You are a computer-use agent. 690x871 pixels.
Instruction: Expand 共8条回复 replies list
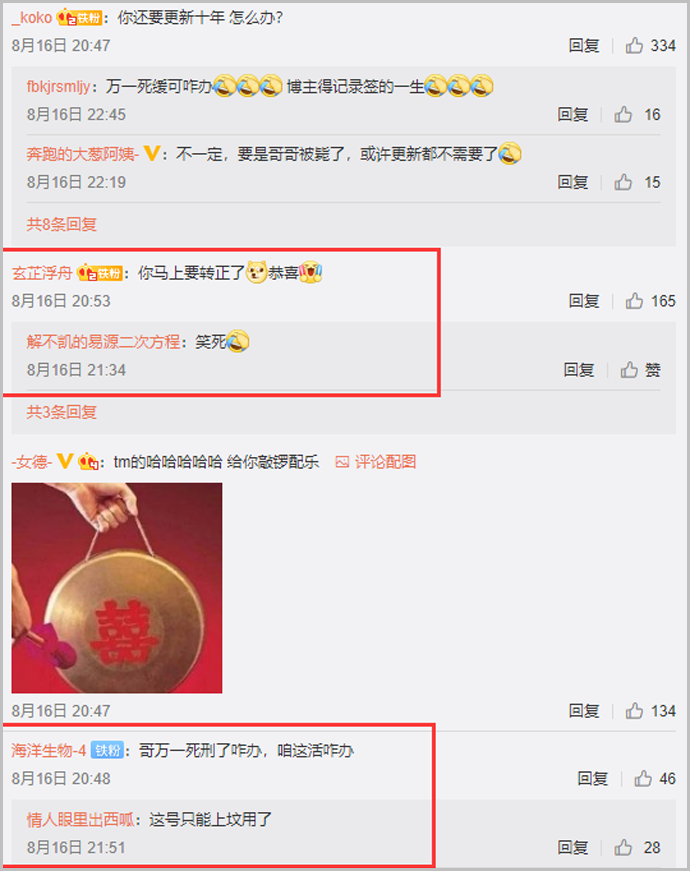click(62, 224)
